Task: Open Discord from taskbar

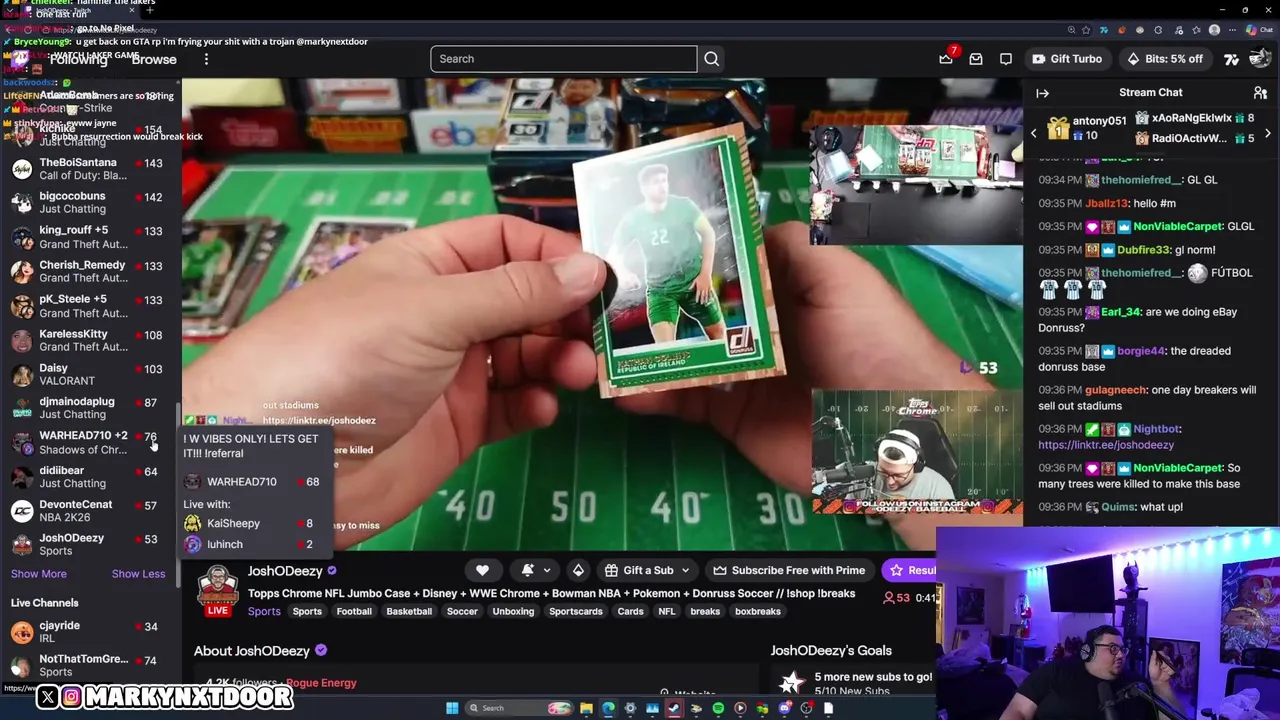Action: coord(784,708)
